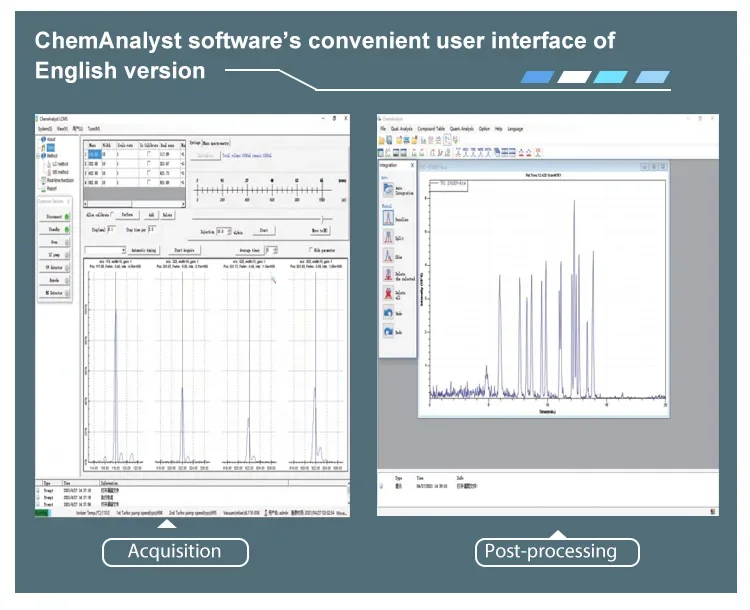The height and width of the screenshot is (610, 750).
Task: Open the Option menu
Action: click(484, 129)
